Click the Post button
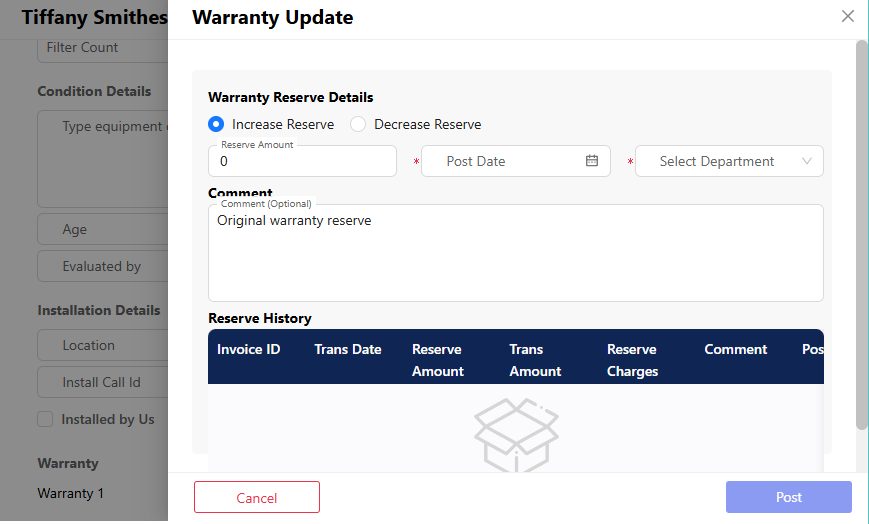This screenshot has width=869, height=524. [789, 497]
